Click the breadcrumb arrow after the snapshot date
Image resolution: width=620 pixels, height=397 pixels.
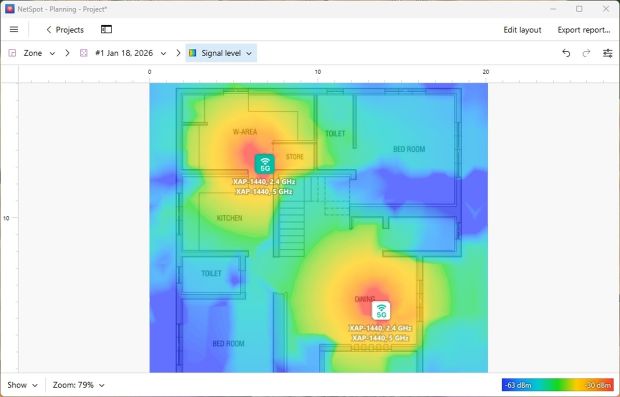coord(178,53)
